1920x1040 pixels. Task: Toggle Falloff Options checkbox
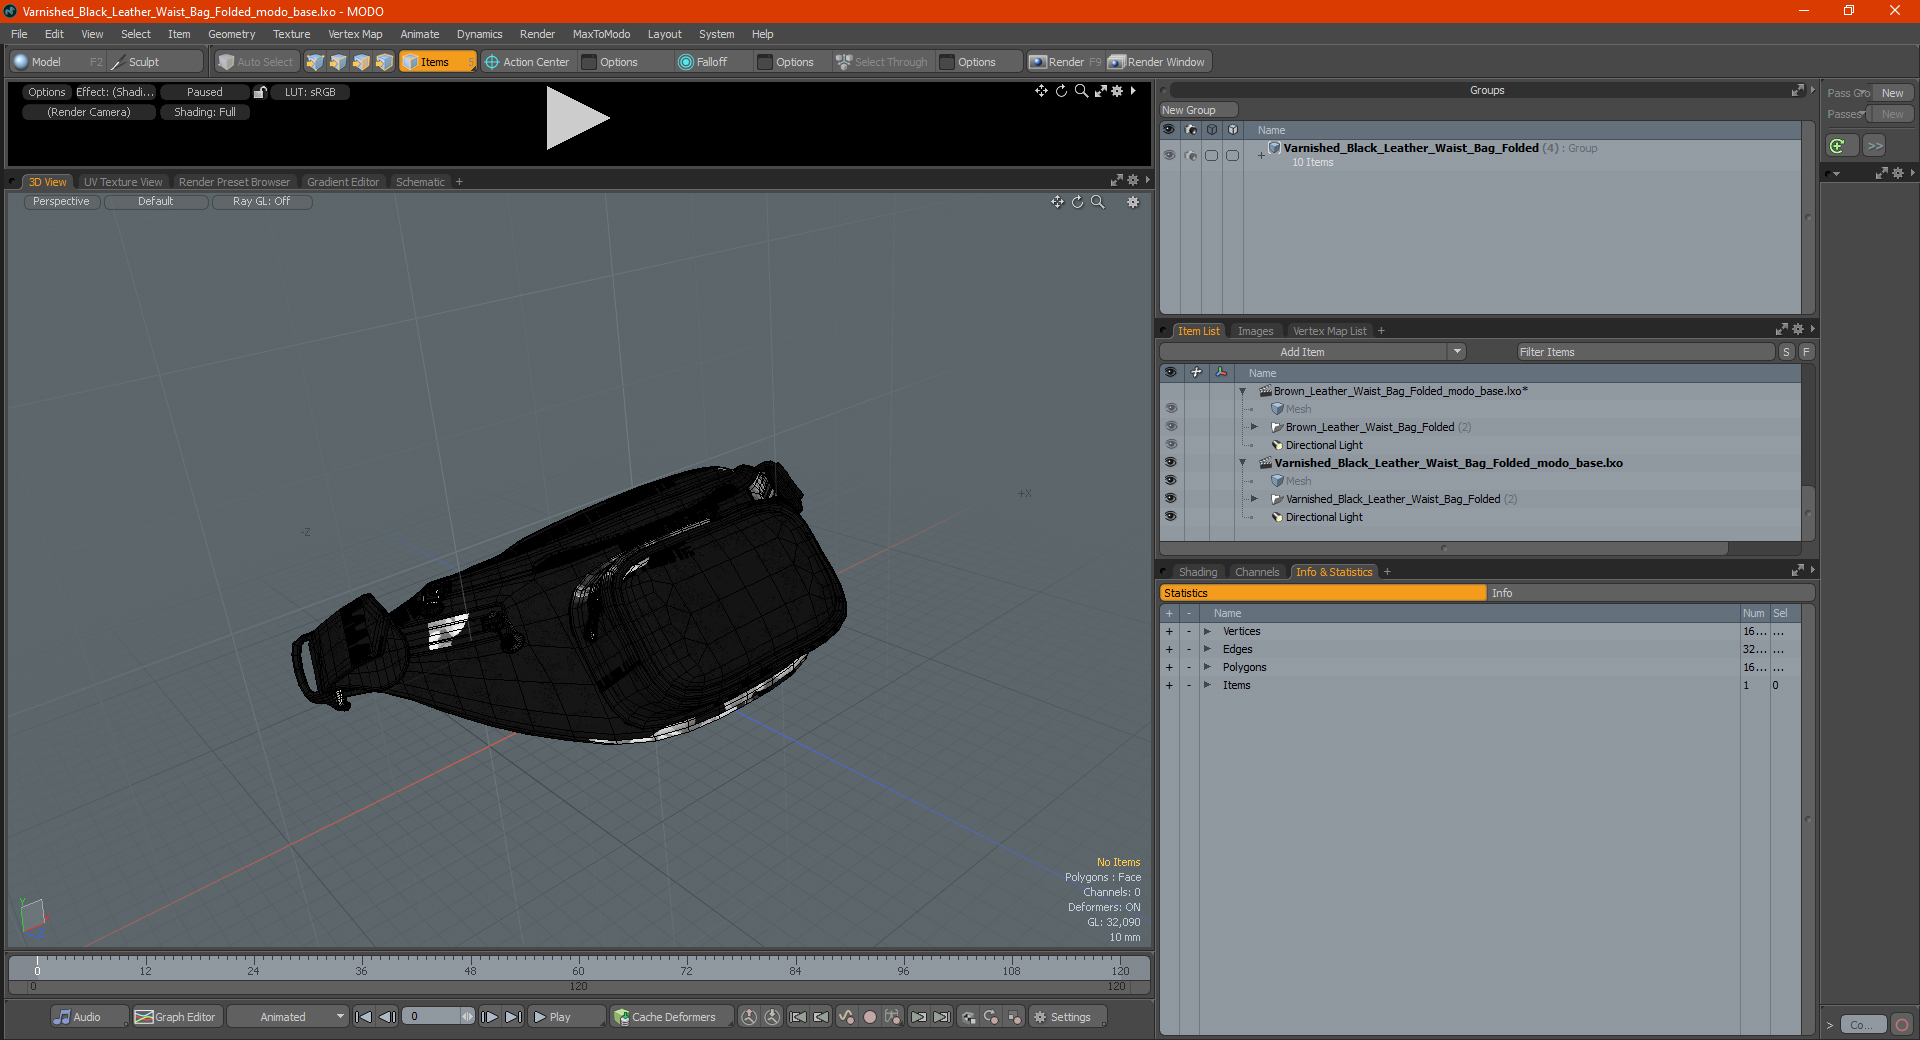pyautogui.click(x=766, y=62)
